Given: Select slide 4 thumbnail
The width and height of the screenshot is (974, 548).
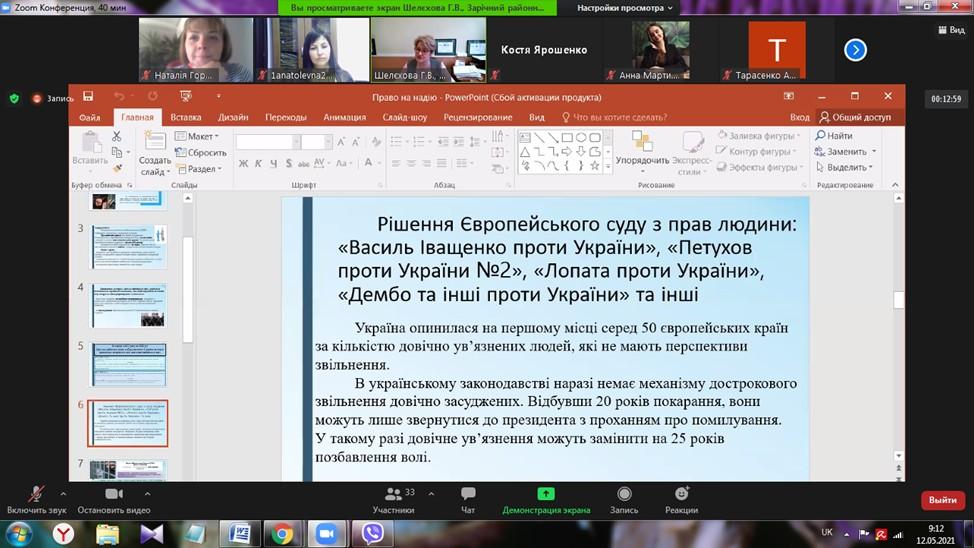Looking at the screenshot, I should tap(129, 305).
